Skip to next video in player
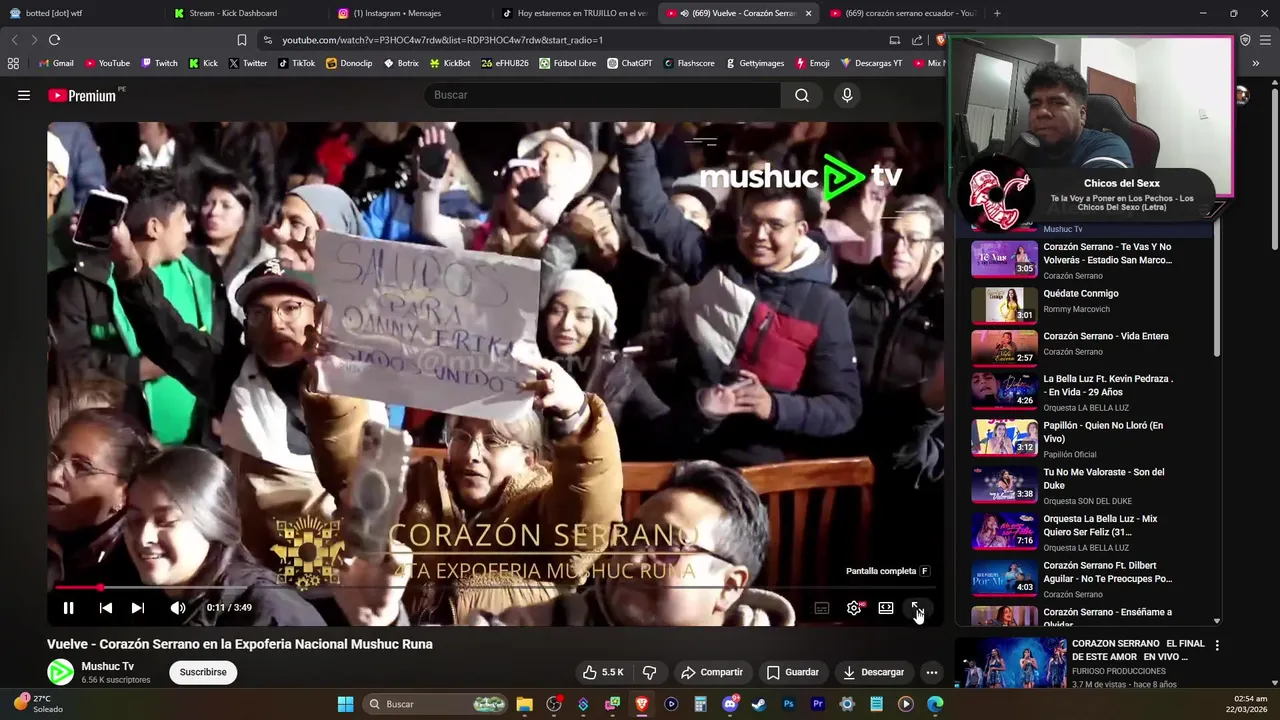The image size is (1280, 720). coord(138,608)
